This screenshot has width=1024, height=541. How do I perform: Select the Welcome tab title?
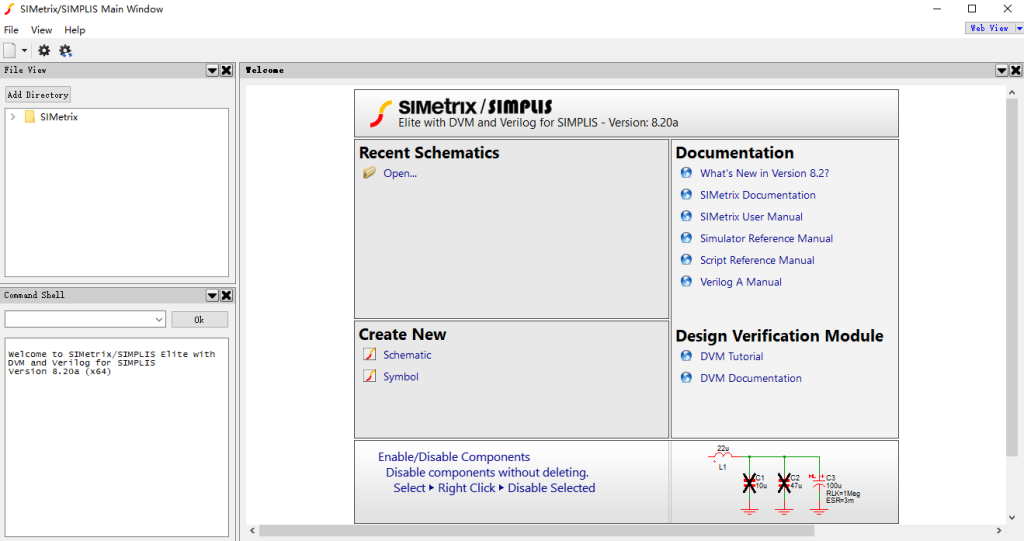click(264, 70)
